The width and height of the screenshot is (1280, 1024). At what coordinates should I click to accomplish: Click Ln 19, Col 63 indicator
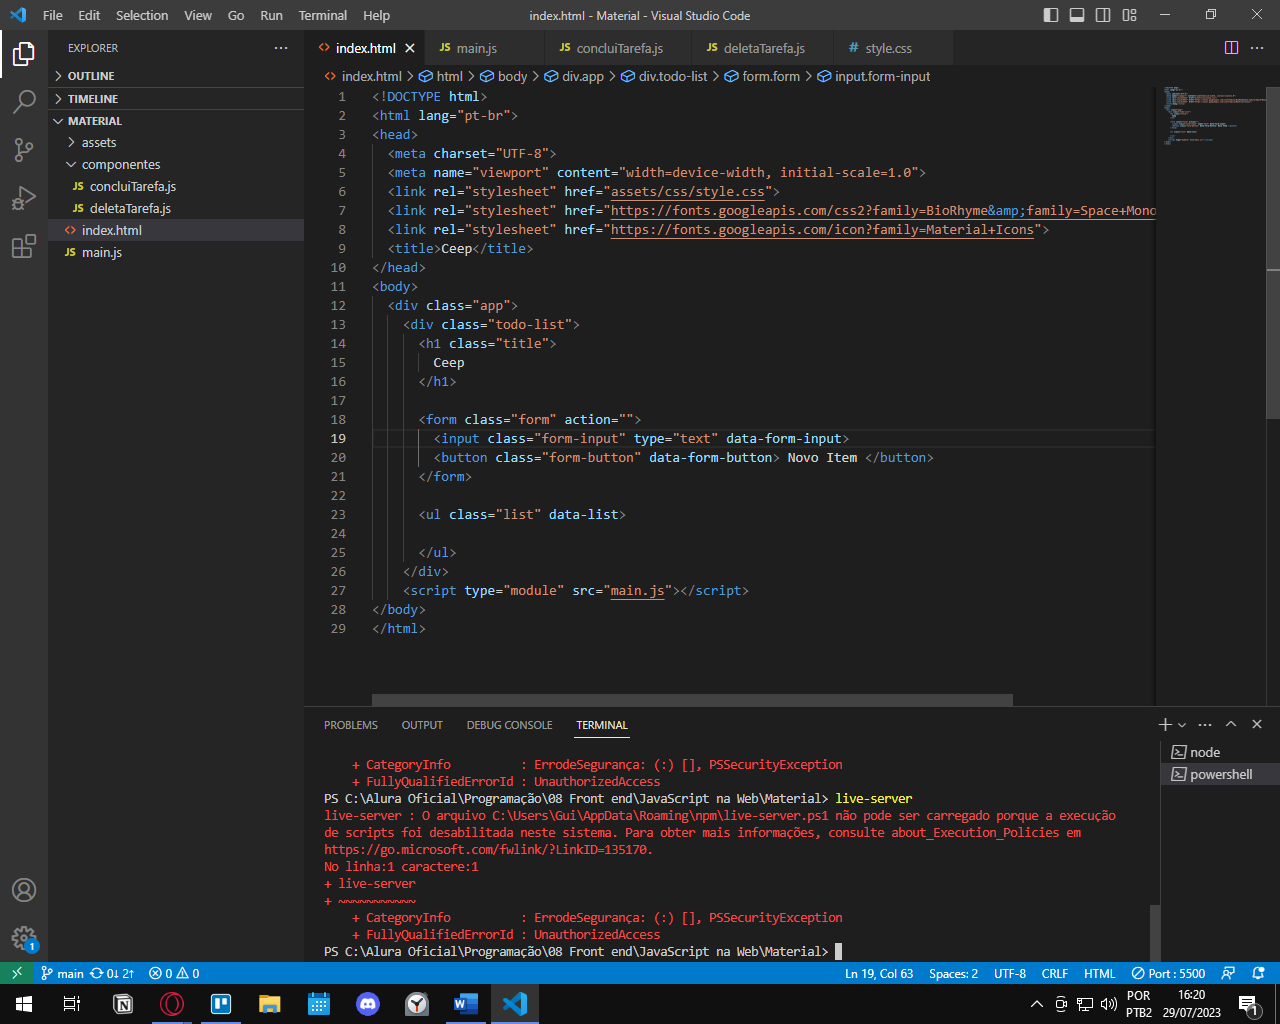879,973
